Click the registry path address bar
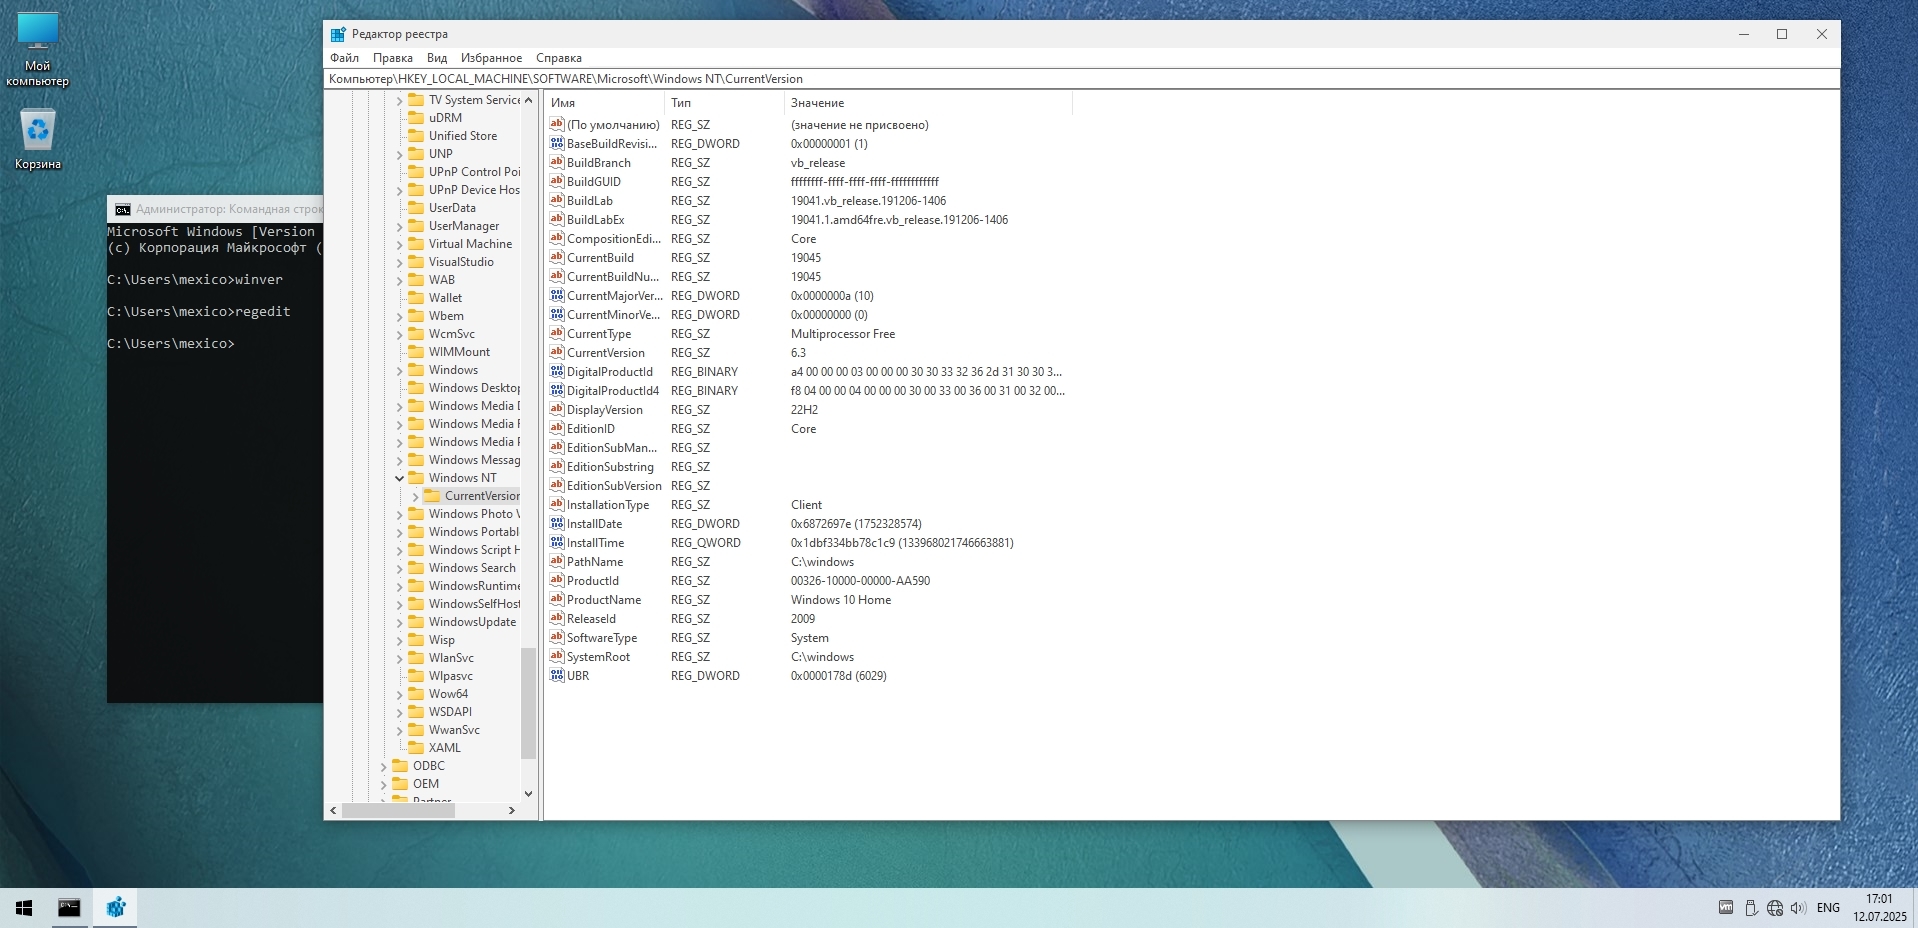The image size is (1918, 928). coord(1082,79)
